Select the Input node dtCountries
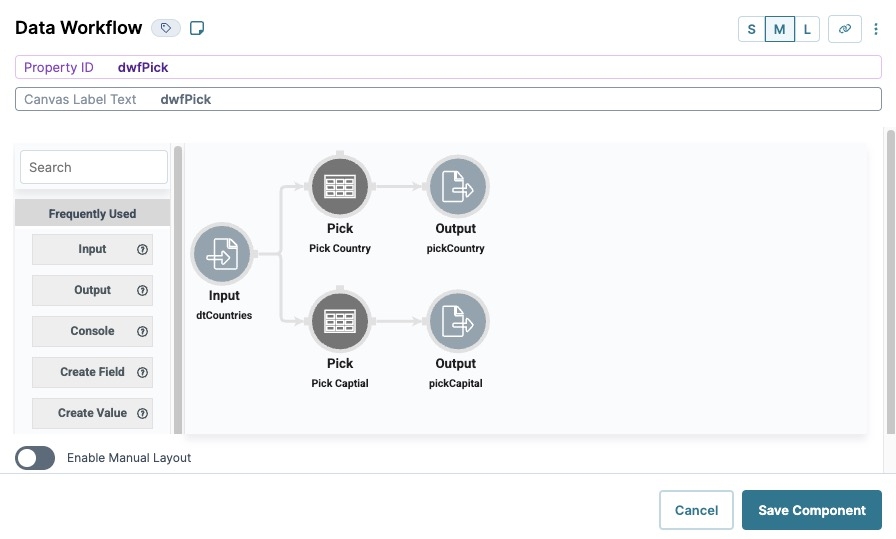 click(x=222, y=254)
